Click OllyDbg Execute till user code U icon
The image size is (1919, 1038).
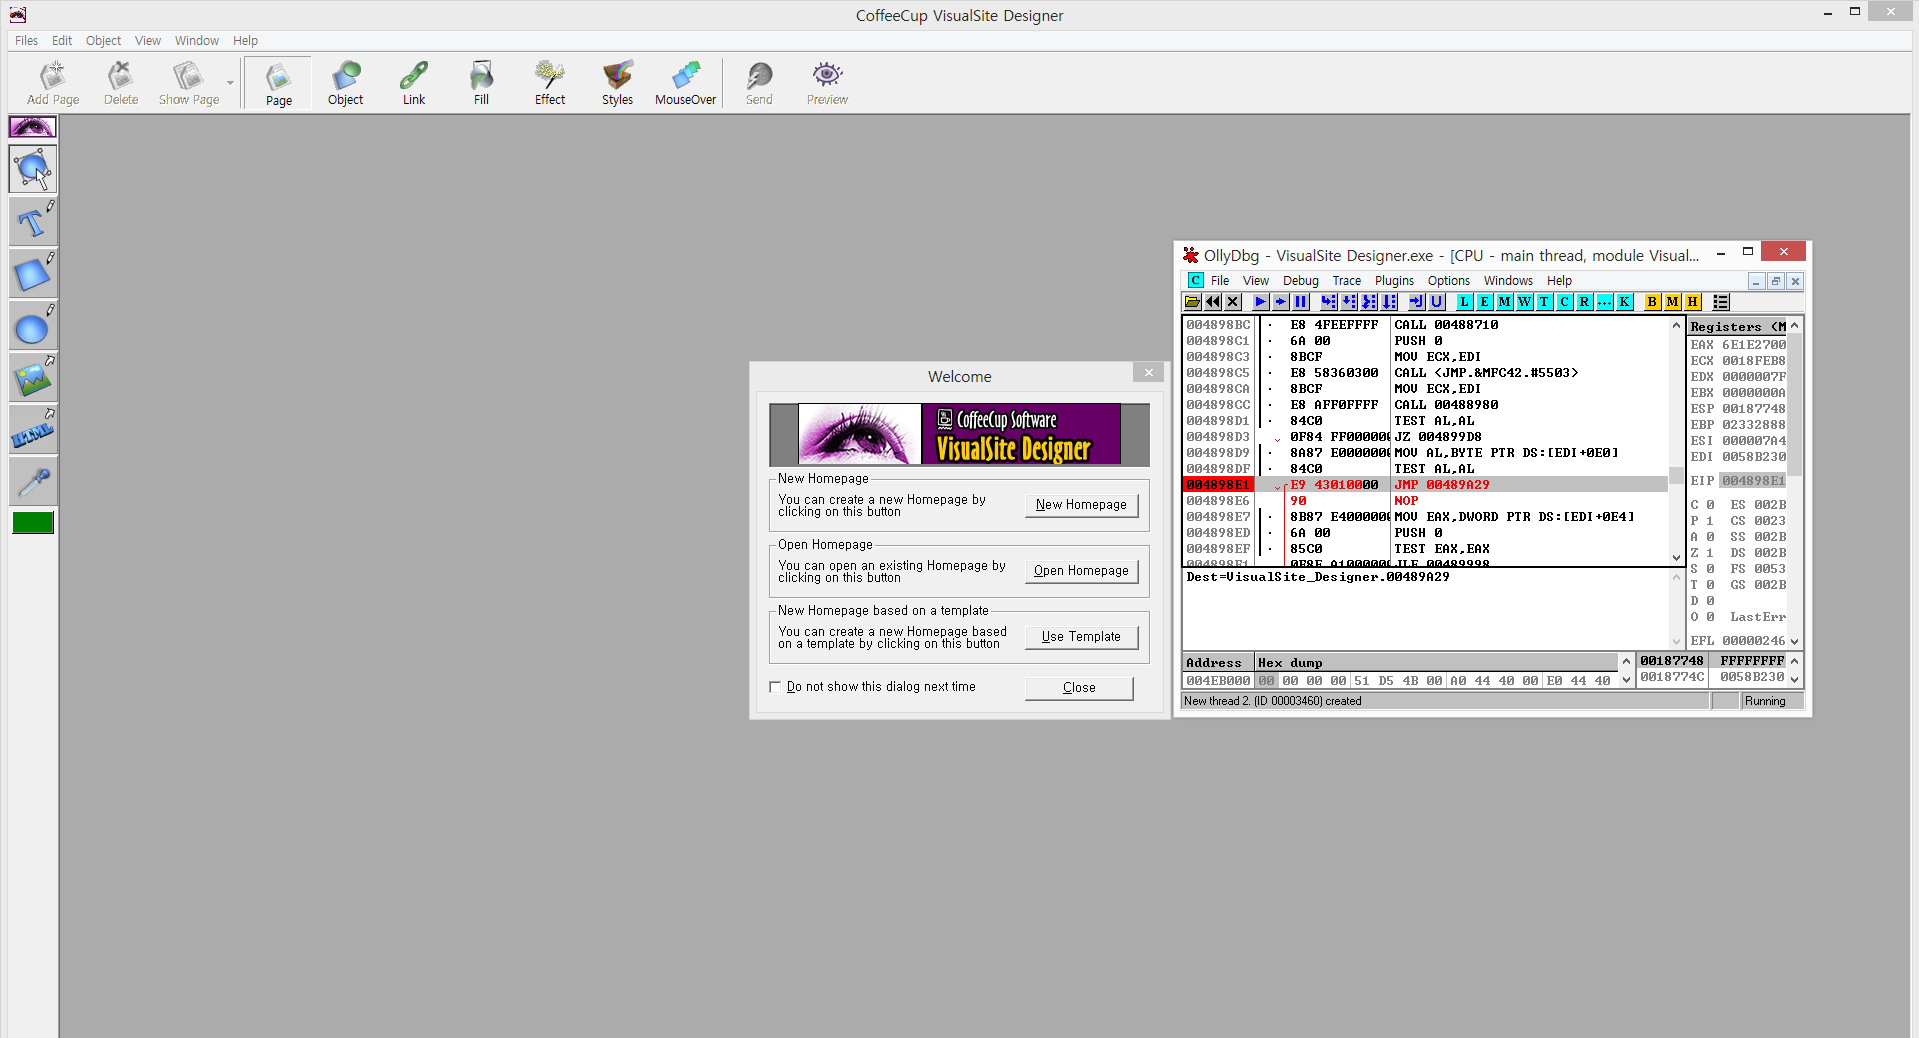click(x=1437, y=302)
